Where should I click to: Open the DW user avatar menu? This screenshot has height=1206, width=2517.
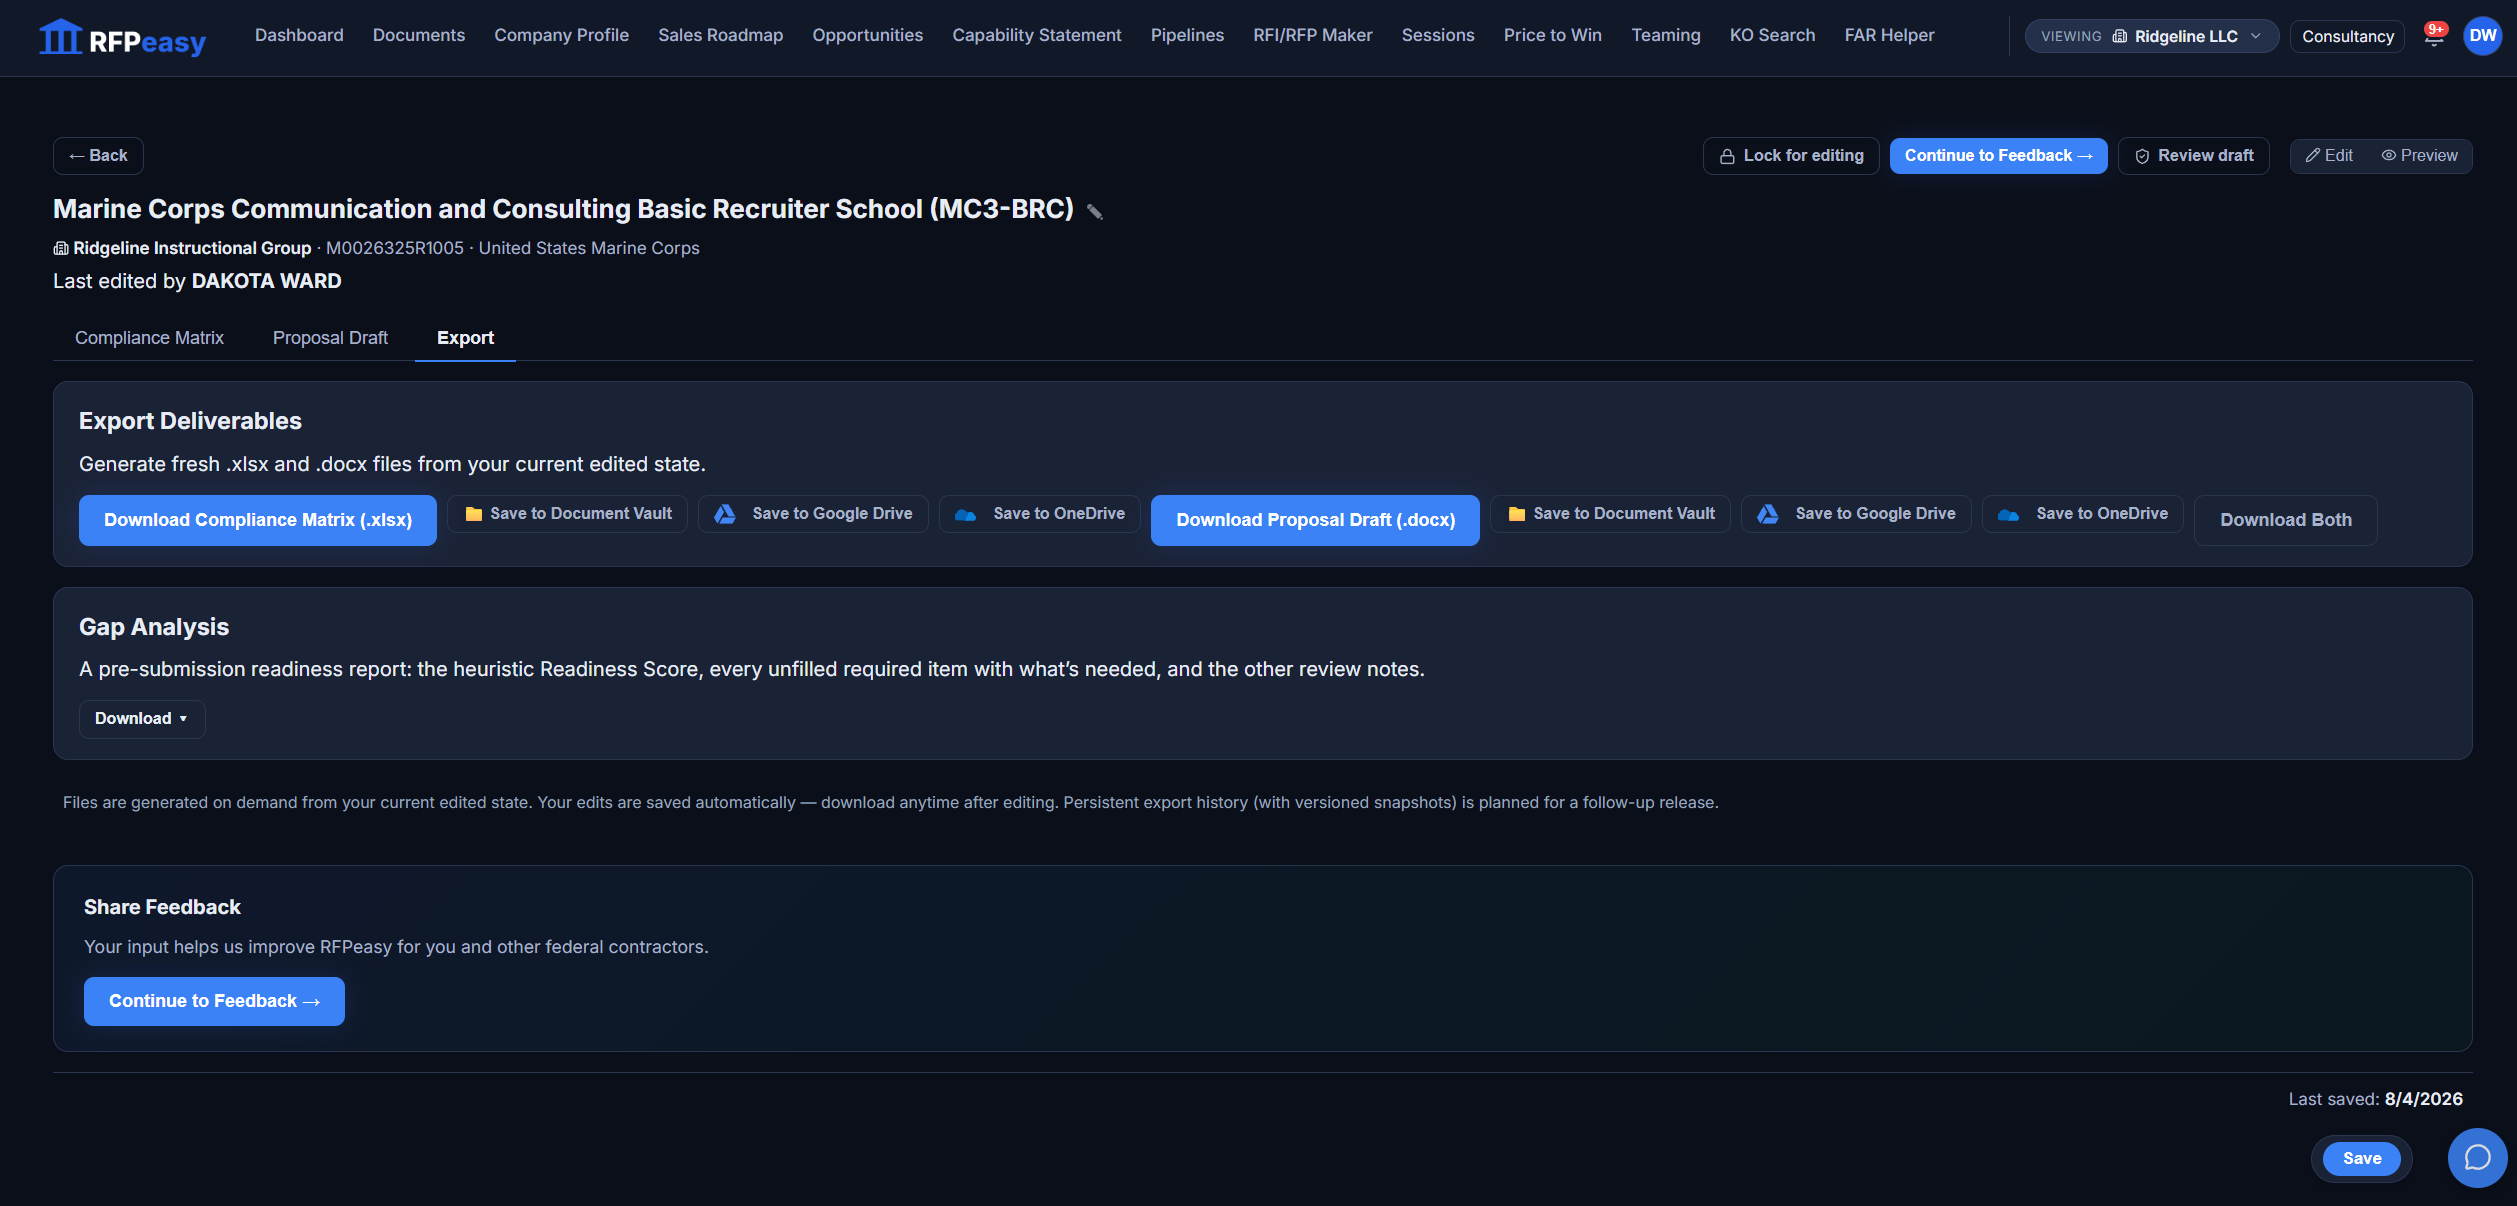pos(2482,36)
